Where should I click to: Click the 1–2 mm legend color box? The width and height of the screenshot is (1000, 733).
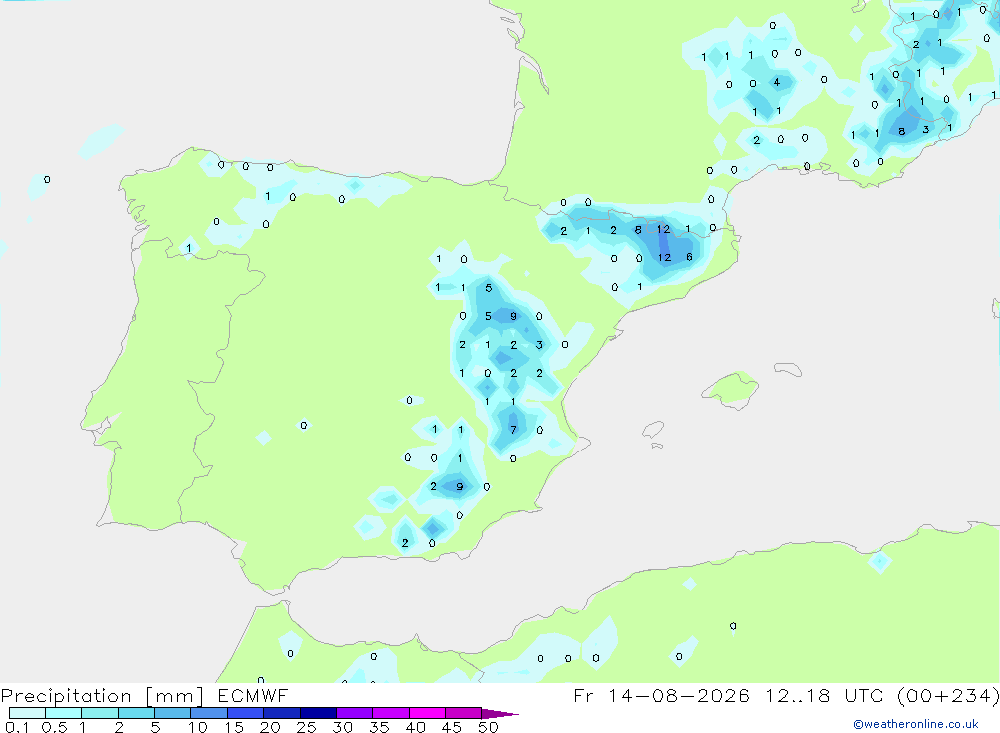point(100,713)
